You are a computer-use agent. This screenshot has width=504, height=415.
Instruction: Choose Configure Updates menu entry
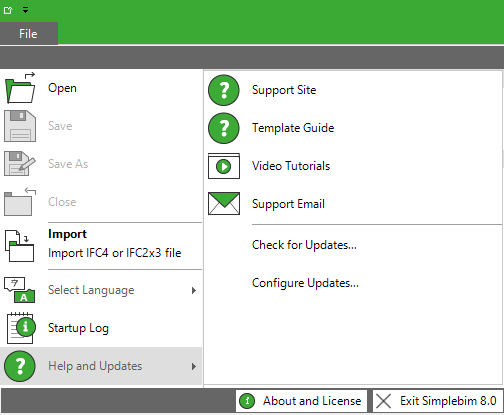pyautogui.click(x=305, y=283)
